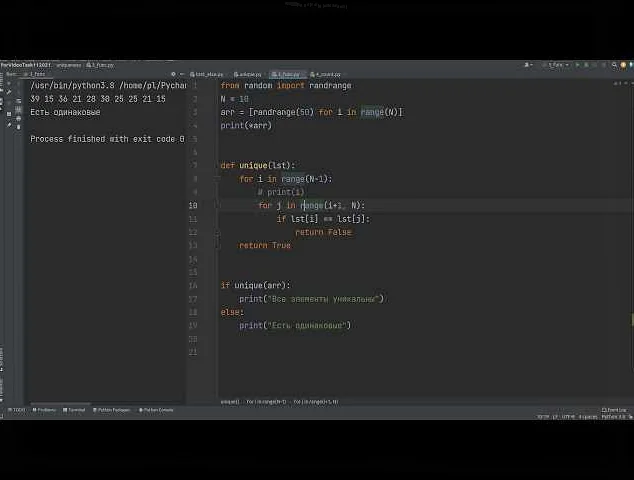Viewport: 634px width, 480px height.
Task: Click the 4 spaces indent status entry
Action: pyautogui.click(x=588, y=417)
